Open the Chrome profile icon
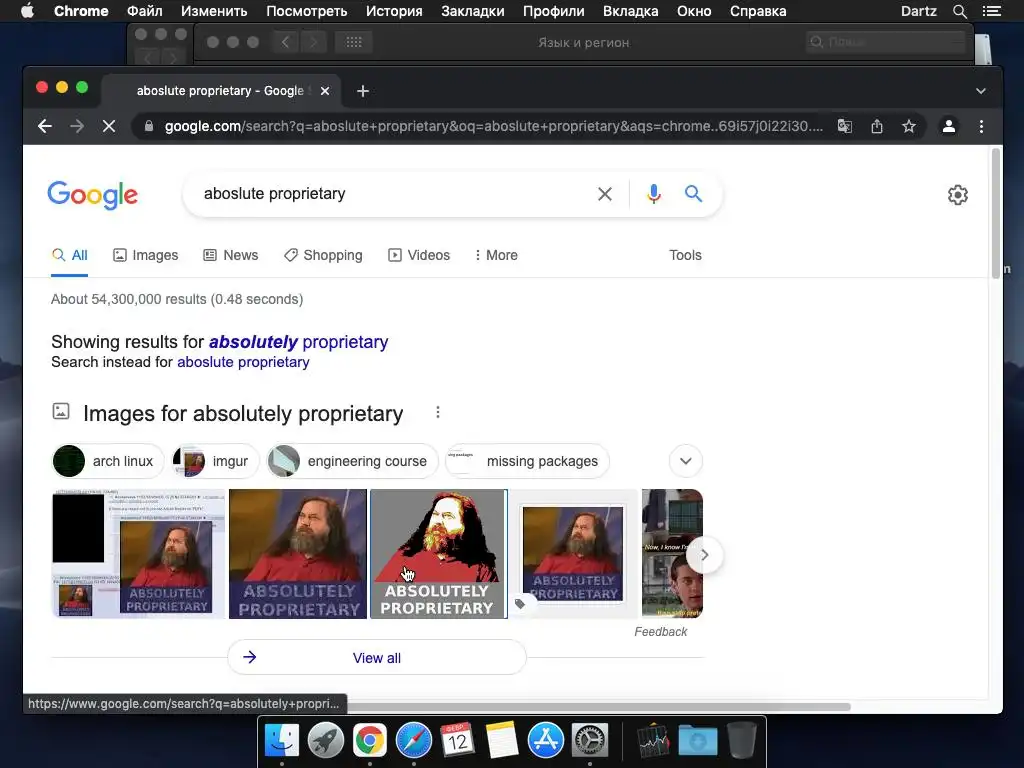Image resolution: width=1024 pixels, height=768 pixels. (x=949, y=126)
